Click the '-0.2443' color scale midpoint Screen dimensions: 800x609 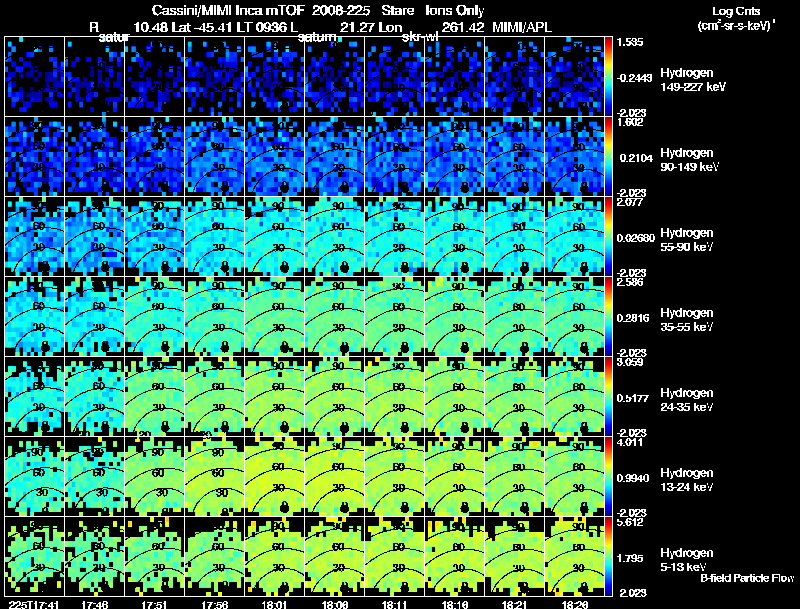coord(634,78)
